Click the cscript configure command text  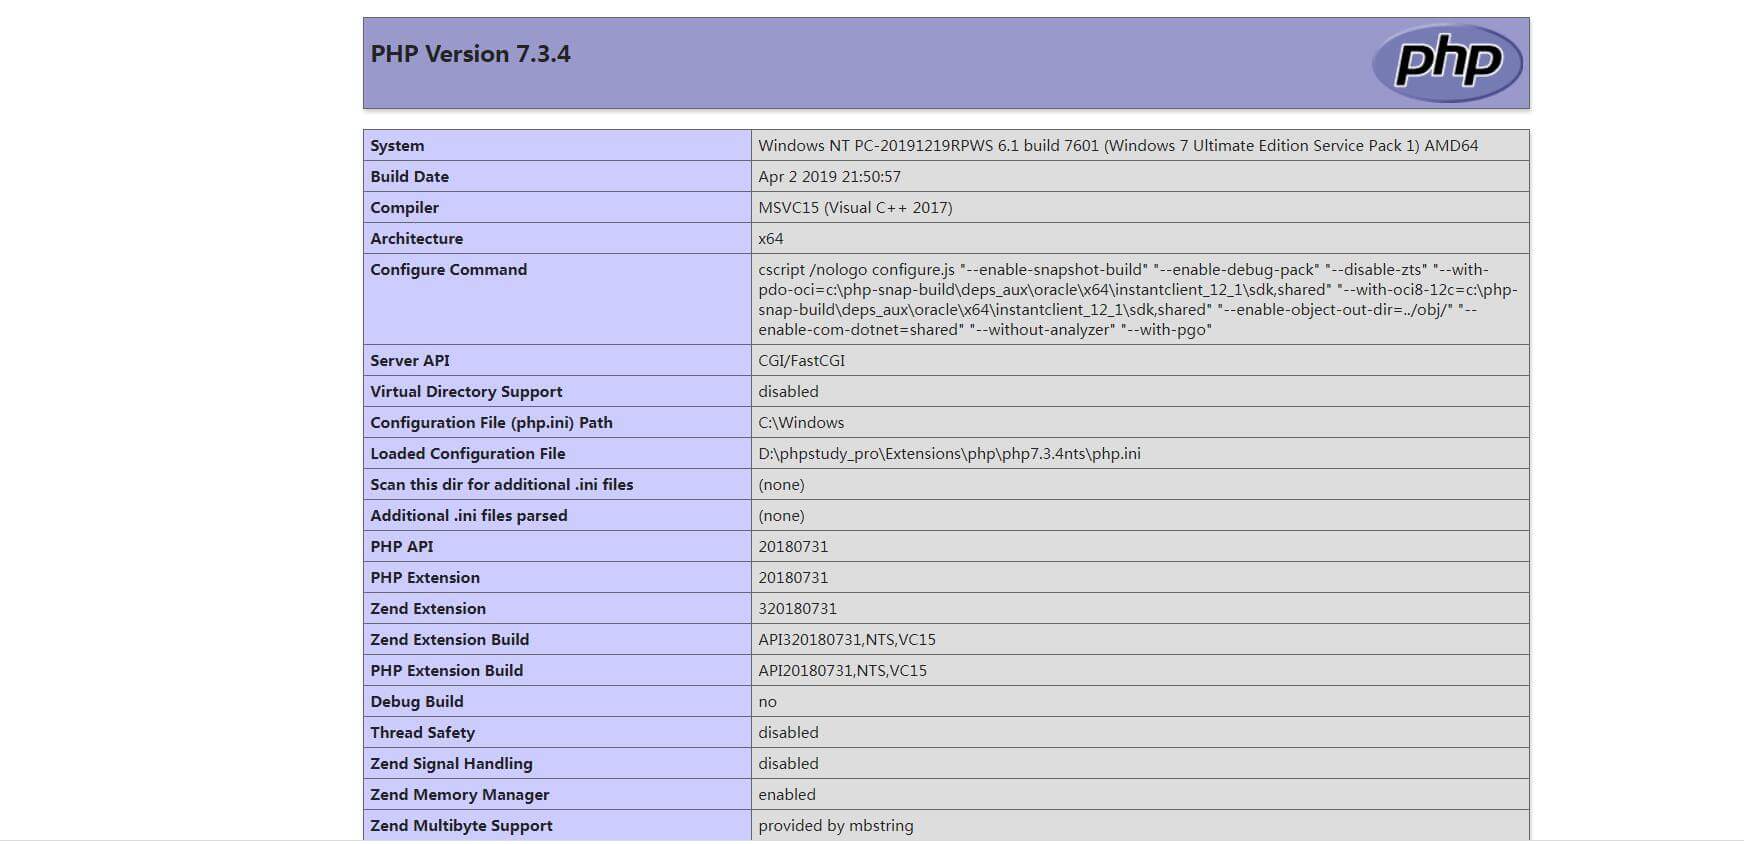tap(1137, 300)
